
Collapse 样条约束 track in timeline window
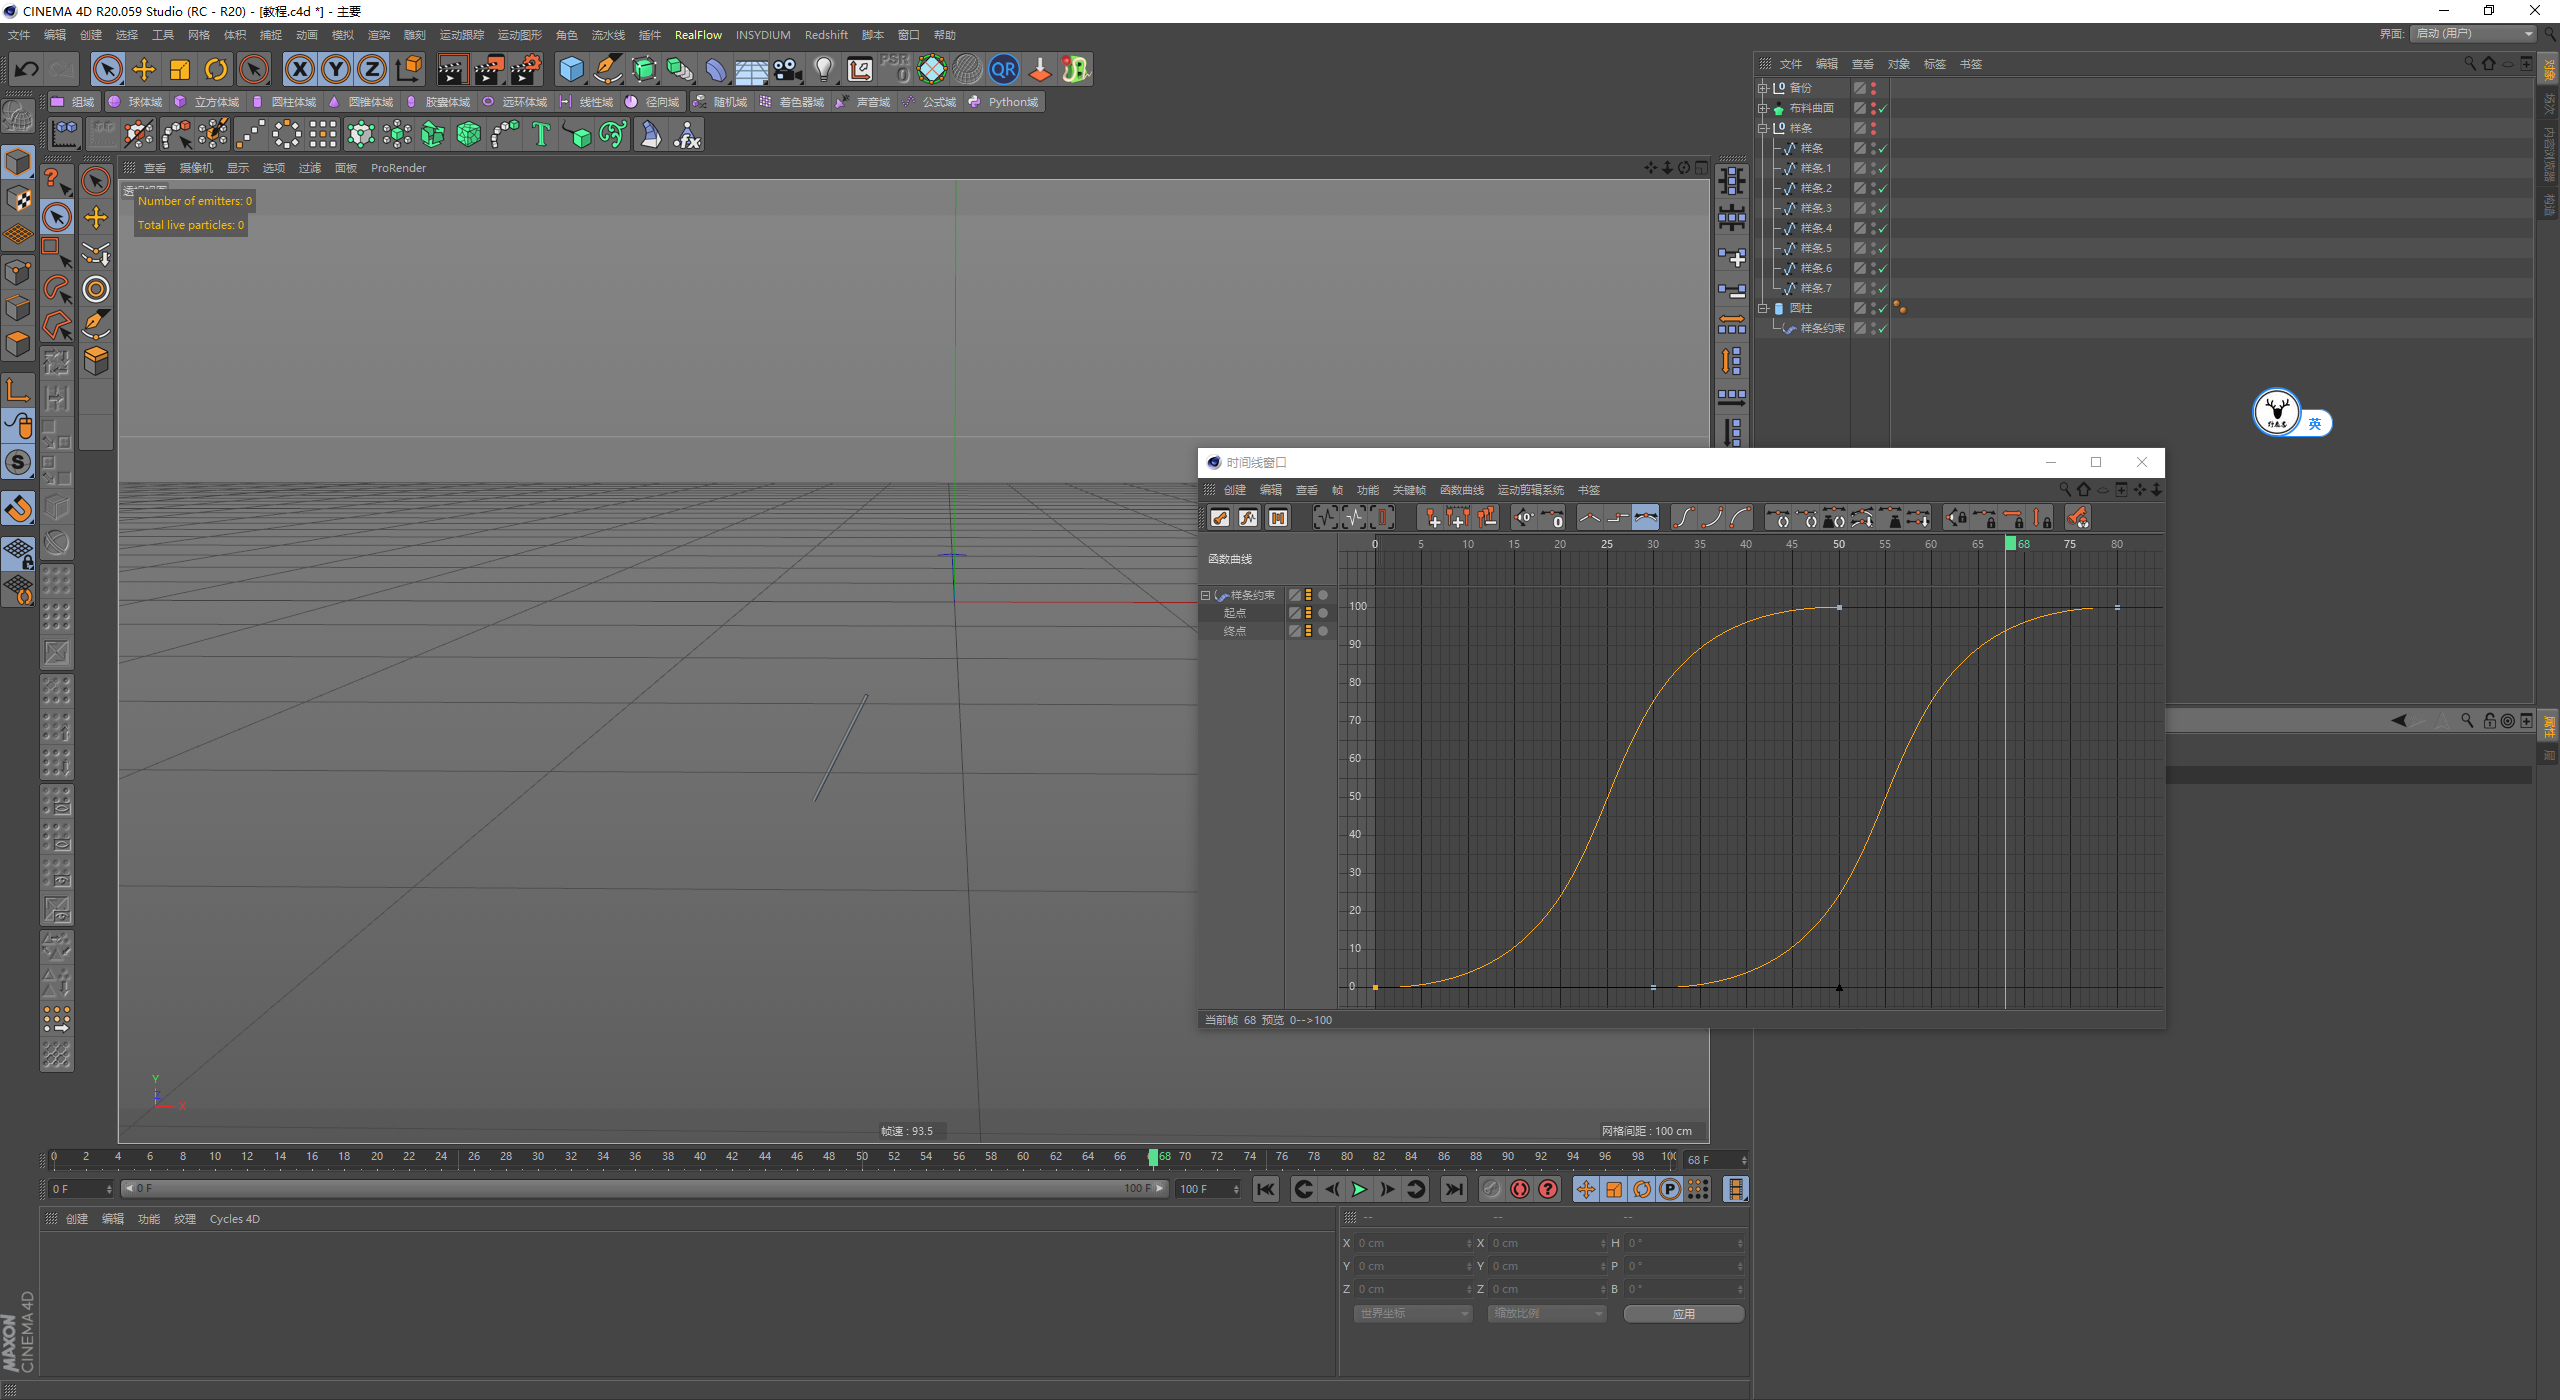click(x=1206, y=595)
